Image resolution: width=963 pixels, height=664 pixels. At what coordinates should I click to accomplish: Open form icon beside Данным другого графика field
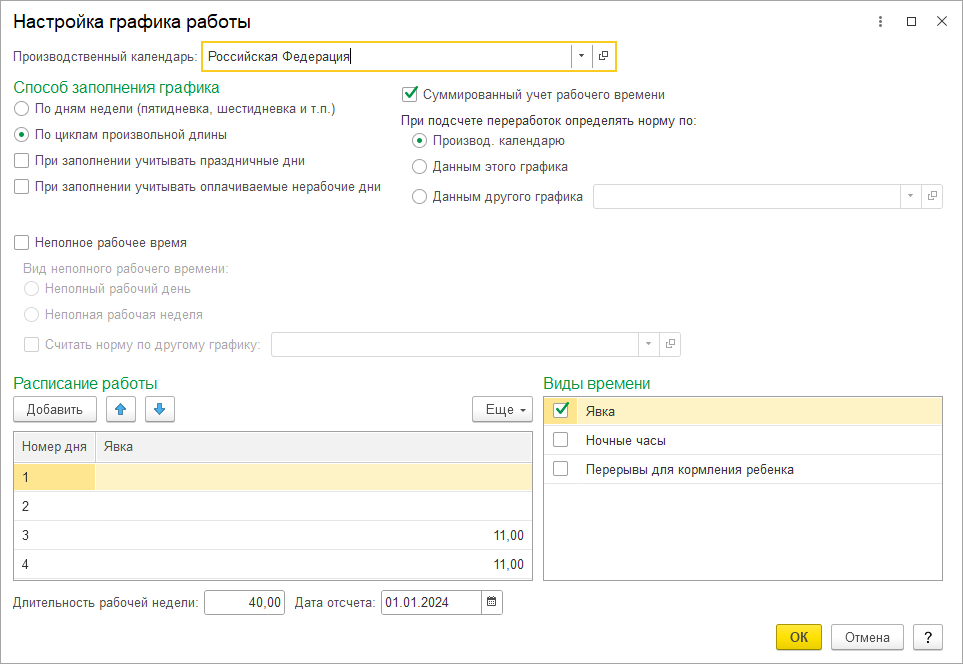pyautogui.click(x=932, y=196)
